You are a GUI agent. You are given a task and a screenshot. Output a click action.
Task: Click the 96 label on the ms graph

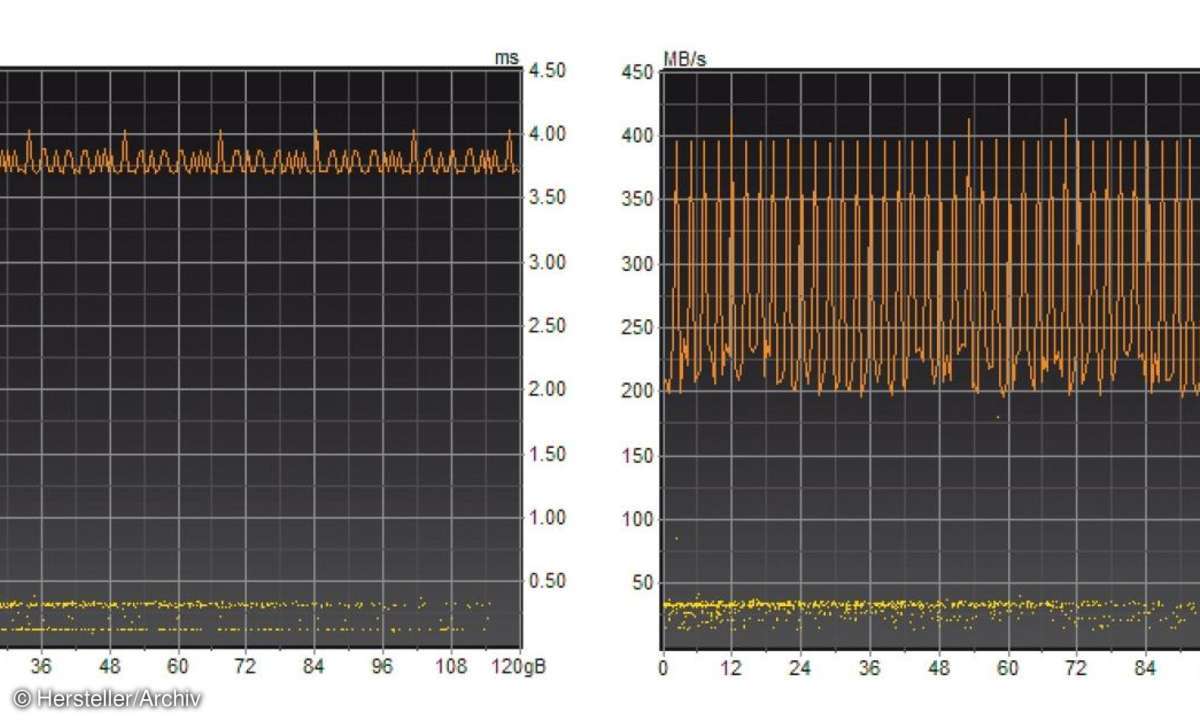[x=383, y=665]
